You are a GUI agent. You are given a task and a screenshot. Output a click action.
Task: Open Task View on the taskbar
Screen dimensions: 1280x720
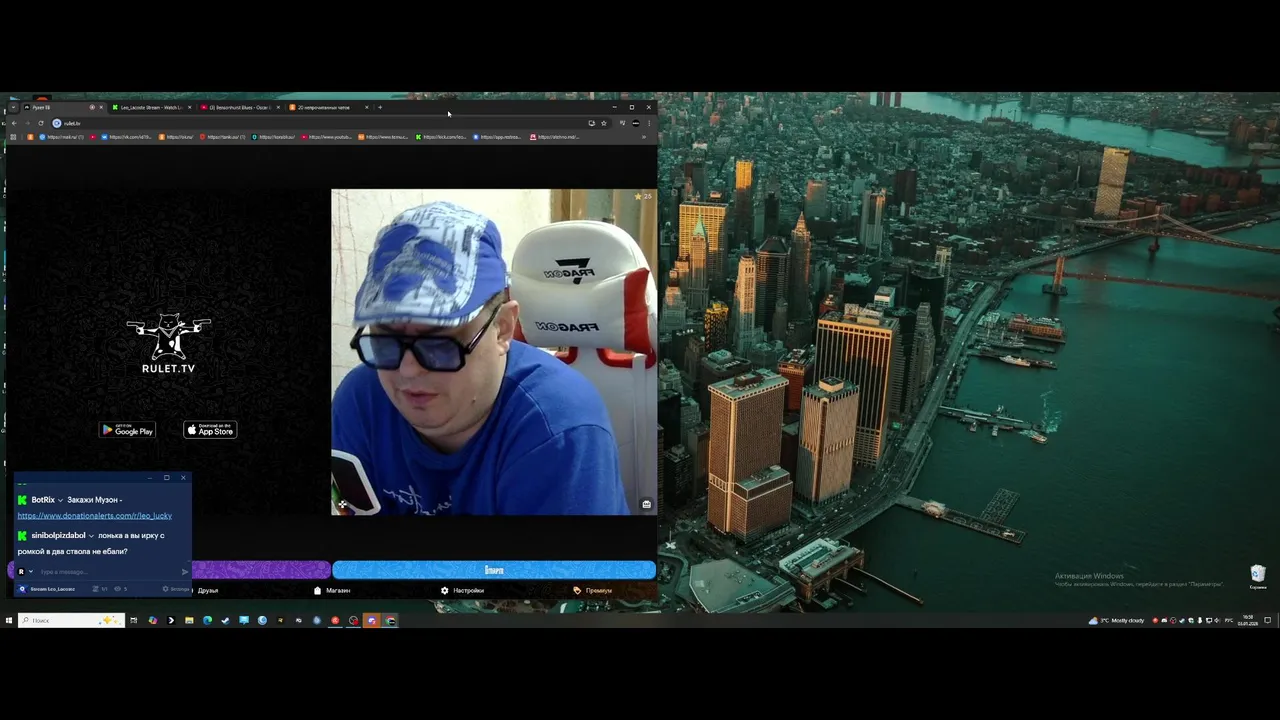pos(133,620)
